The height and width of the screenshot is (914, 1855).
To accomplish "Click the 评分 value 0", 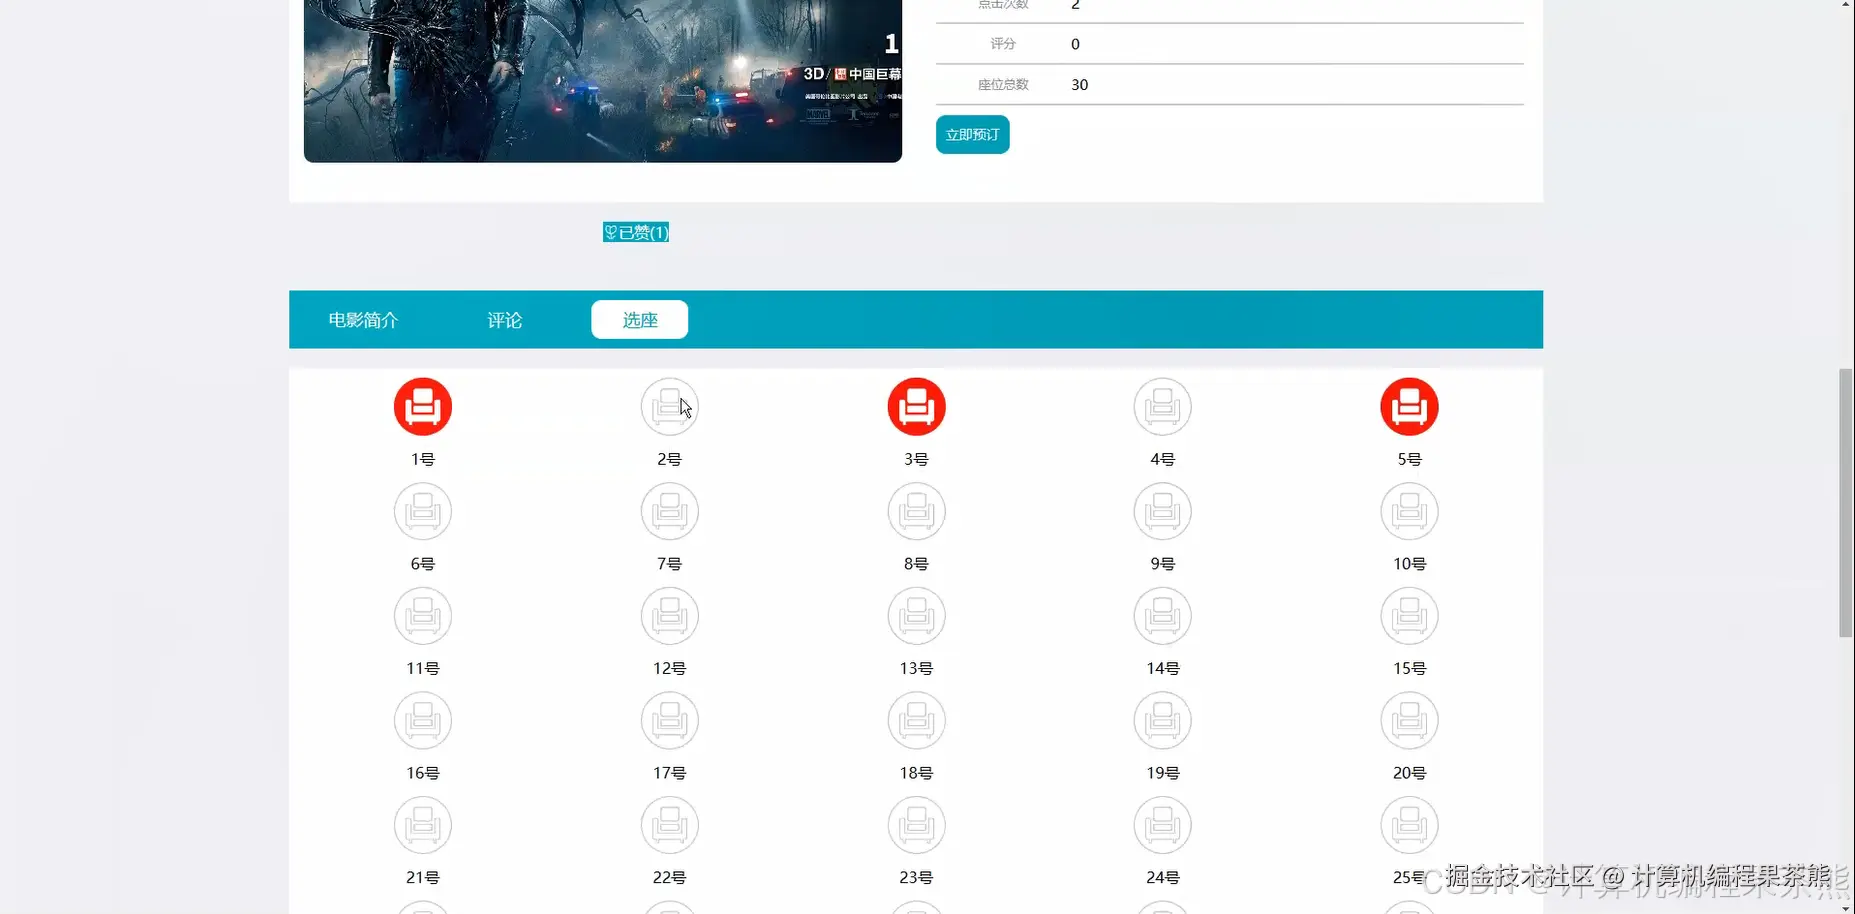I will [x=1075, y=44].
